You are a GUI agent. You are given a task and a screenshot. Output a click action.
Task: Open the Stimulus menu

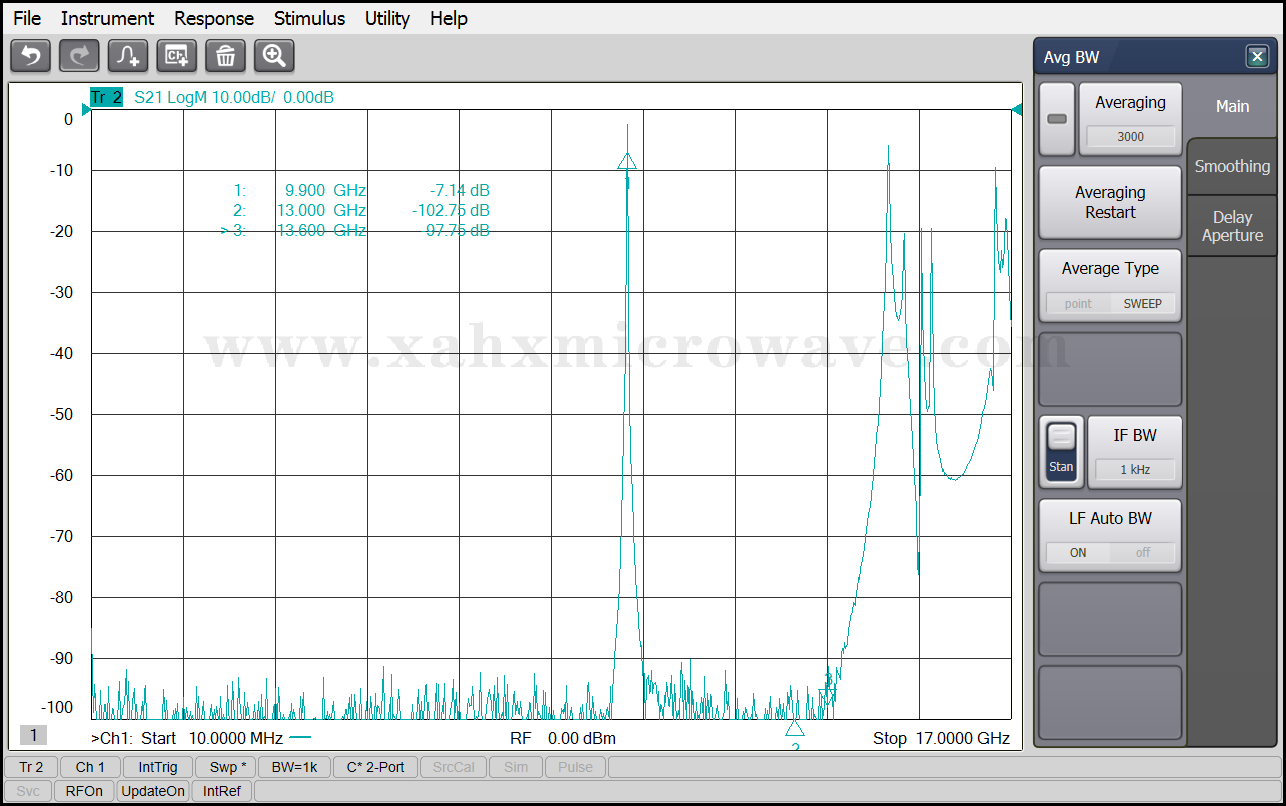pos(309,18)
